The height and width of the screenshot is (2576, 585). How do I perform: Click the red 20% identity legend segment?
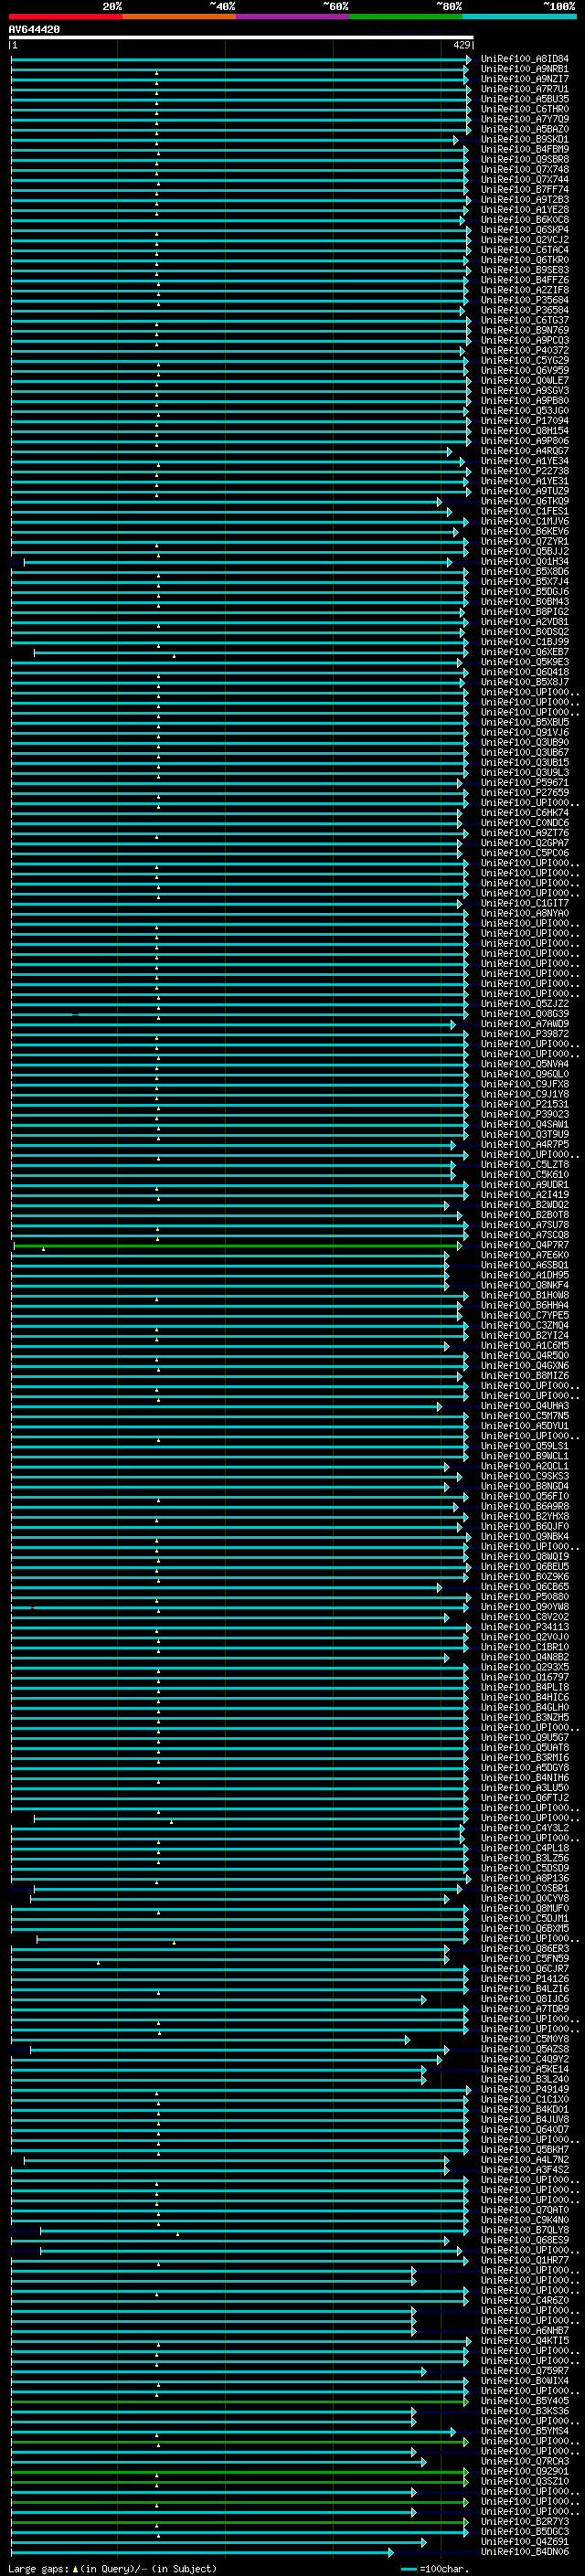pyautogui.click(x=65, y=17)
